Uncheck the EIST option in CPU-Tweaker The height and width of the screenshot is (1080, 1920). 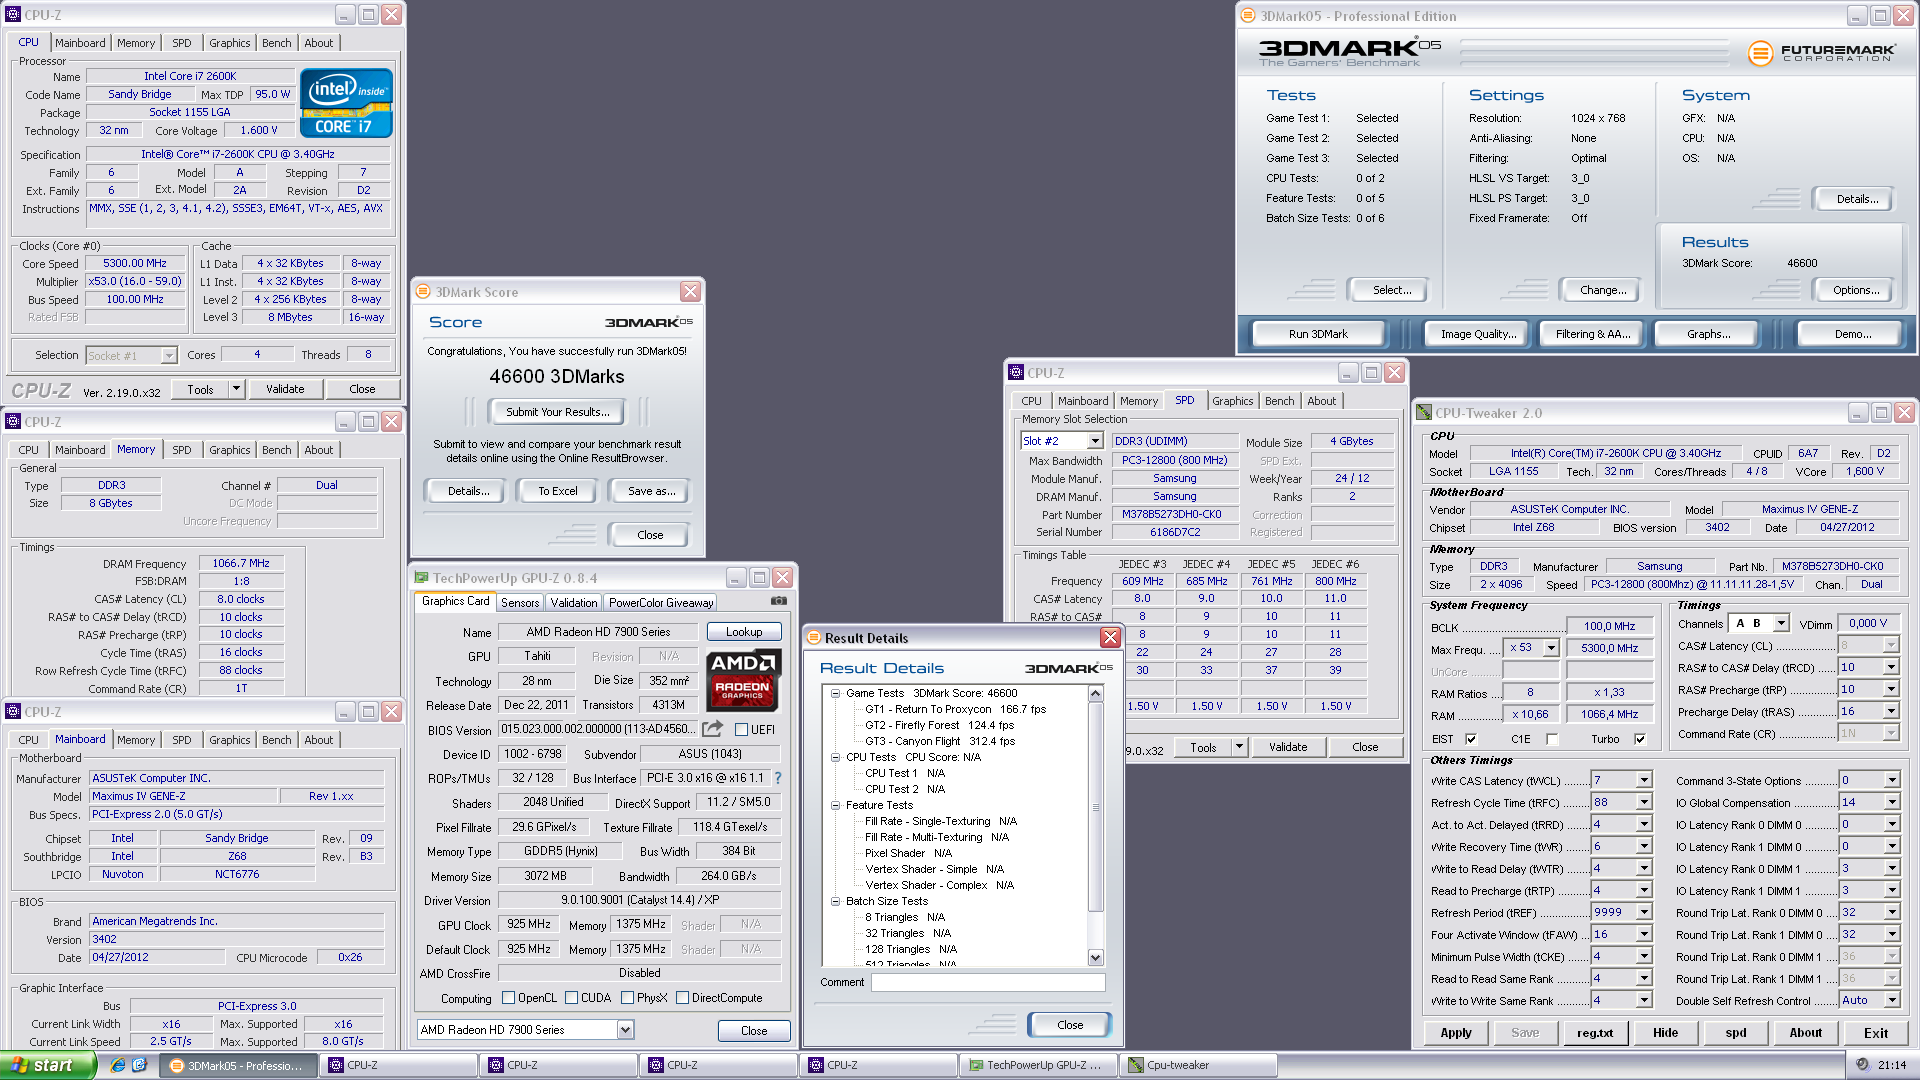click(1471, 740)
